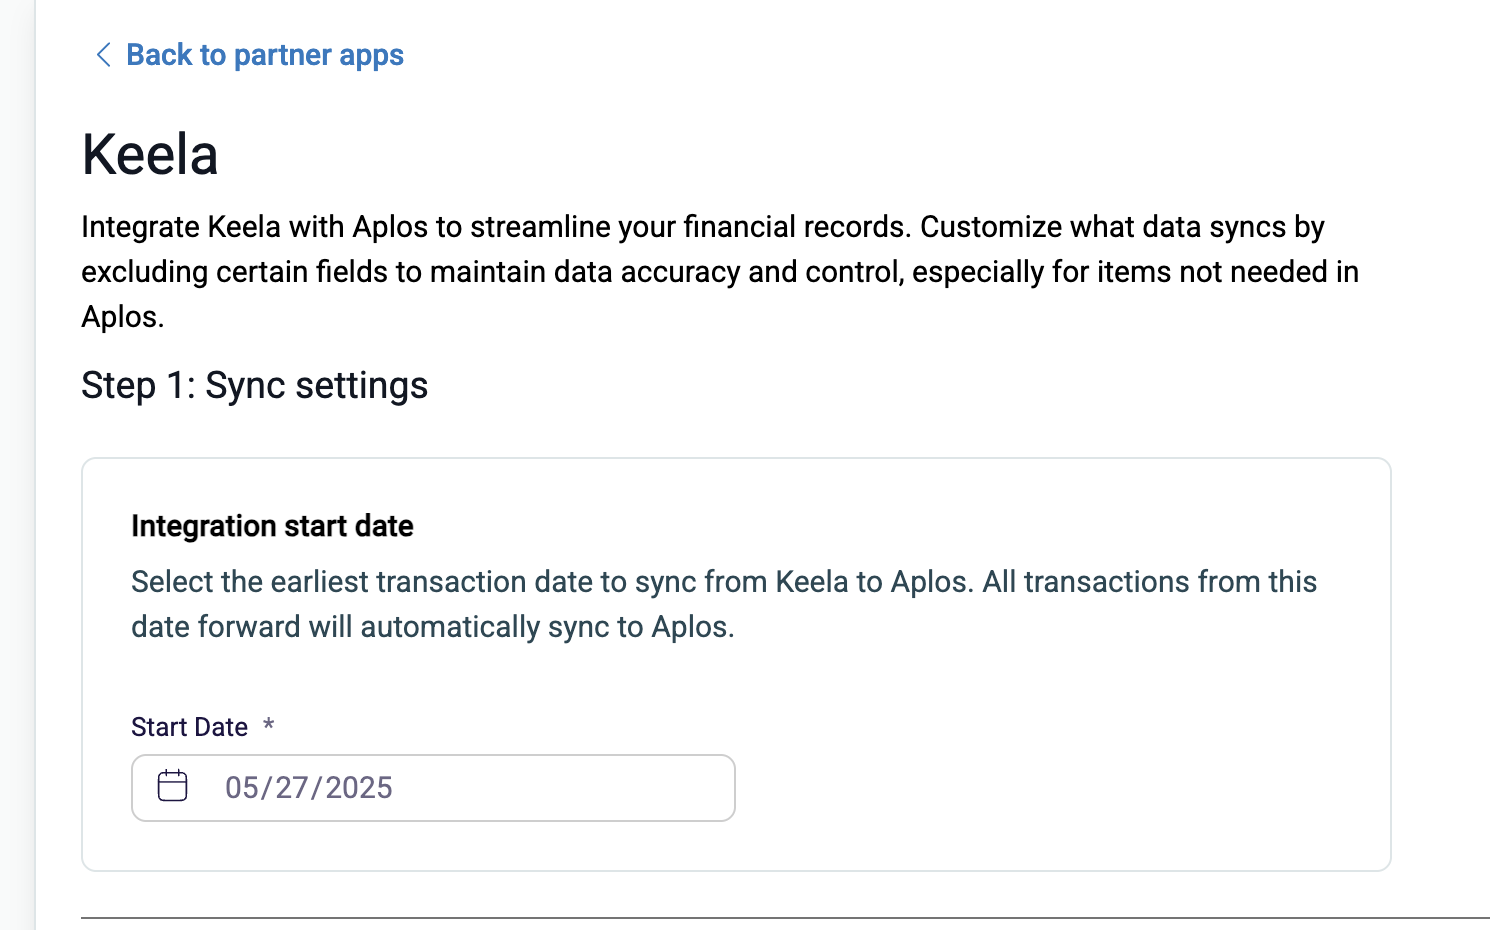The width and height of the screenshot is (1490, 930).
Task: Click the Integration start date title
Action: click(x=272, y=526)
